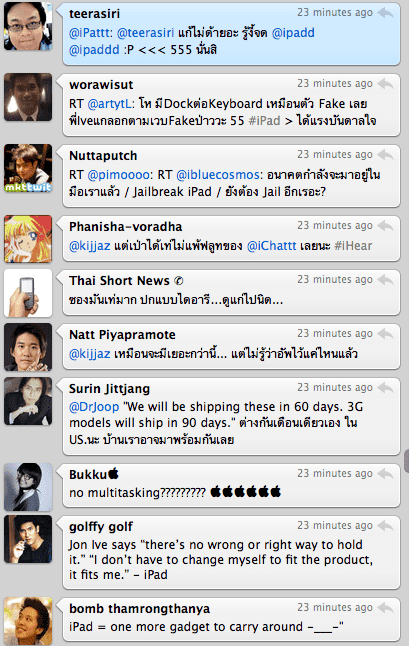Image resolution: width=409 pixels, height=646 pixels.
Task: Click reply arrow on Nuttaputch's tweet
Action: 386,155
